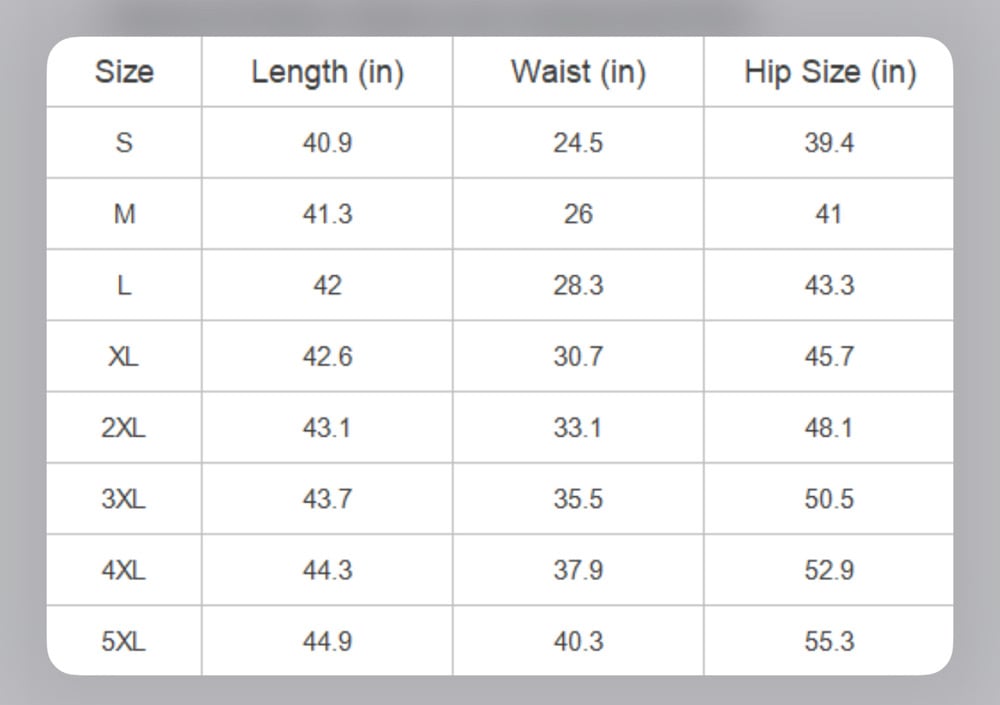This screenshot has height=705, width=1000.
Task: Click hip size value 55.3
Action: point(830,641)
